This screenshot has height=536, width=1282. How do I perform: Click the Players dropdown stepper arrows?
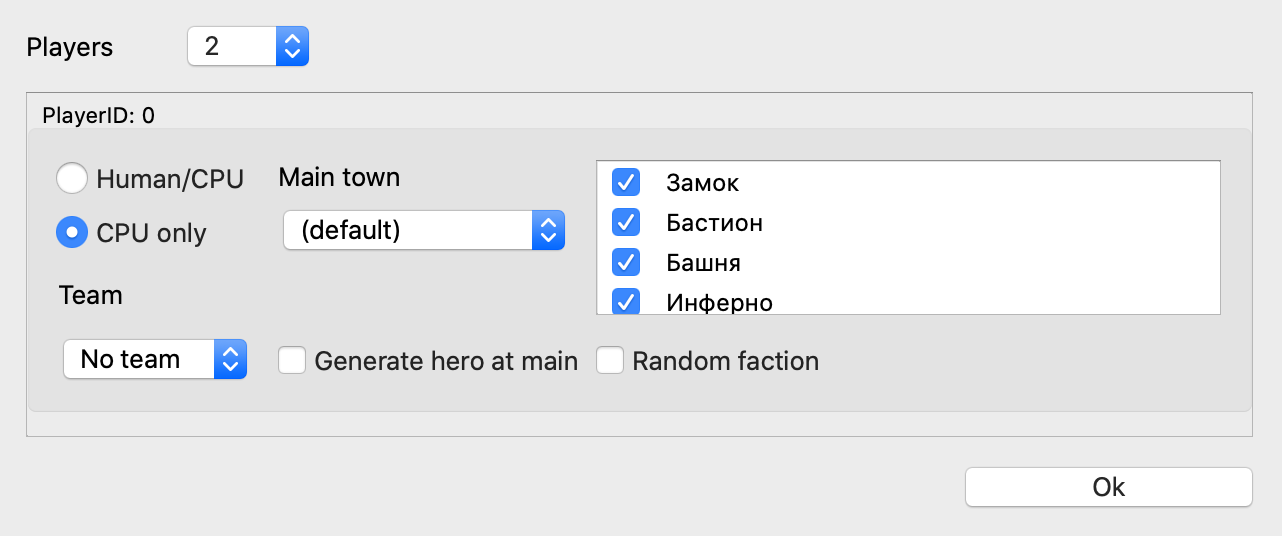click(x=292, y=46)
